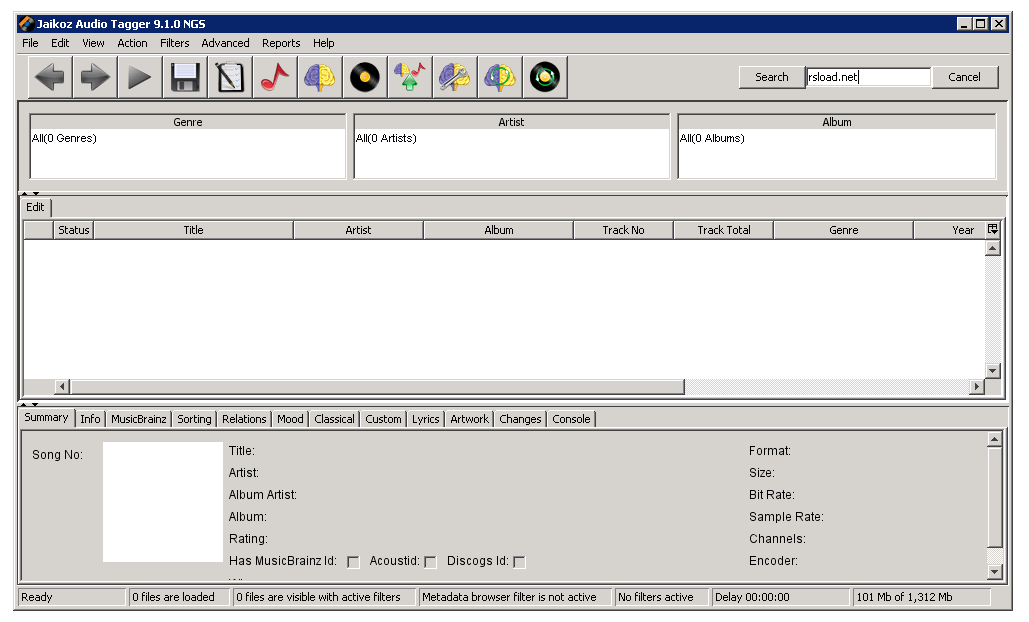Click the forward arrow toolbar icon
1029x622 pixels.
(95, 77)
